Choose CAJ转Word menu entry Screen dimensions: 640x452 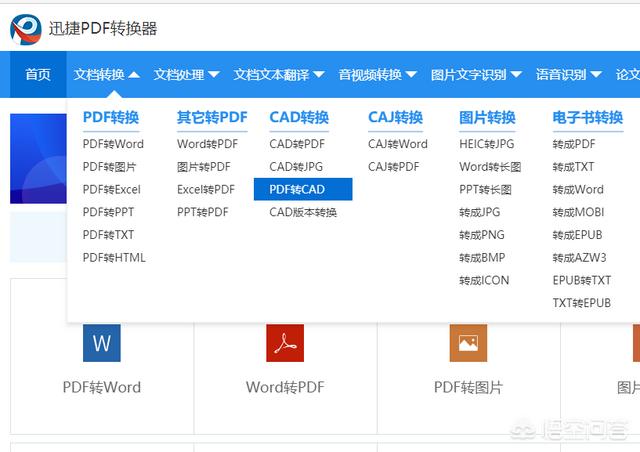[x=398, y=144]
